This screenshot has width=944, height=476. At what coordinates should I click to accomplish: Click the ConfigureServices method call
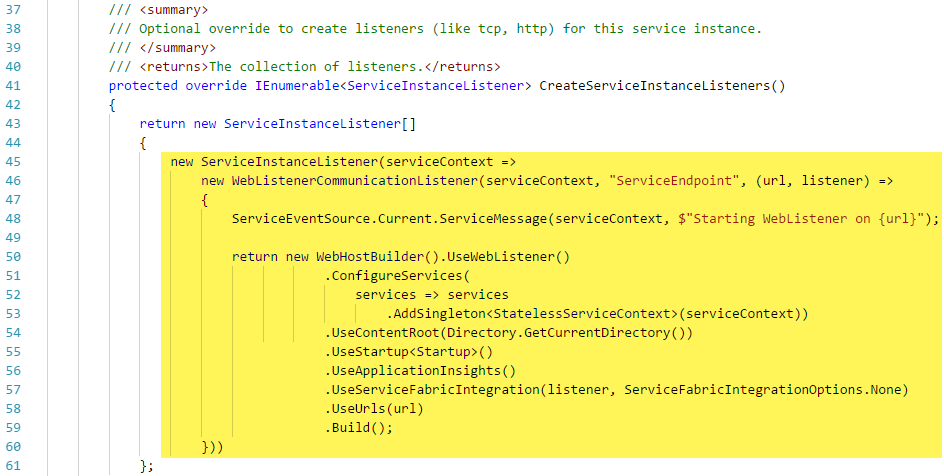pyautogui.click(x=397, y=276)
